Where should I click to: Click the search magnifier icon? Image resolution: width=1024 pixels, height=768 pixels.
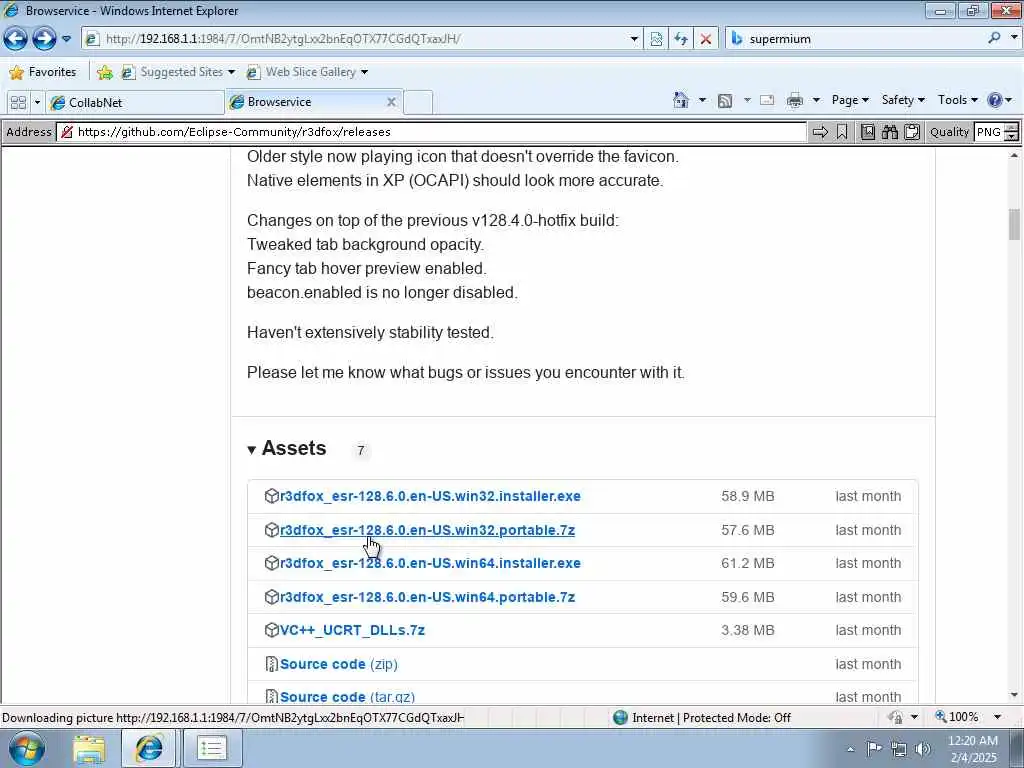click(x=995, y=38)
